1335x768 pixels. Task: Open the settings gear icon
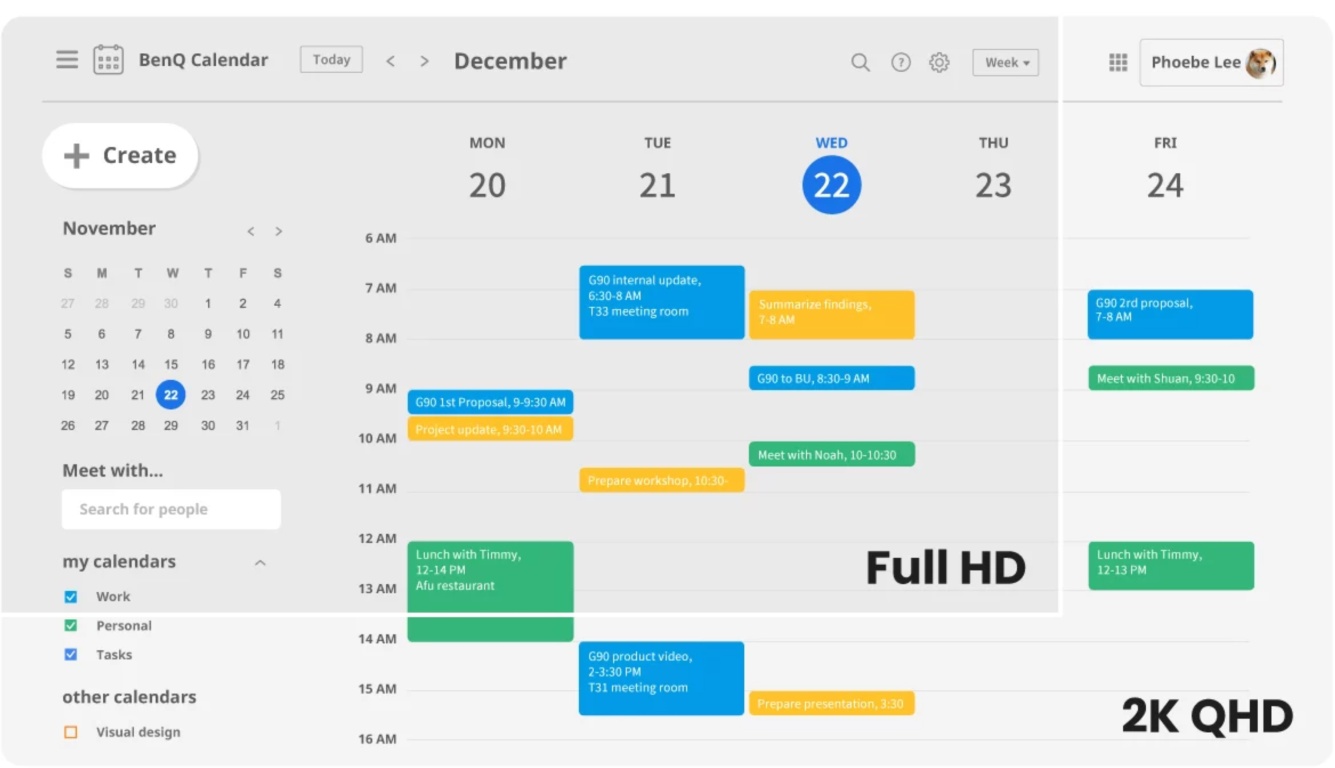pos(939,62)
